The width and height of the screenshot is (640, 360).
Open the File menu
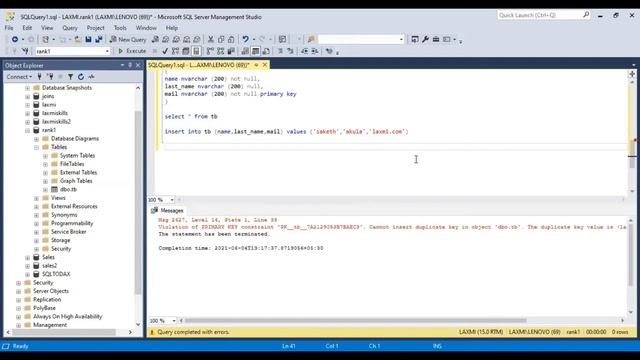(9, 28)
